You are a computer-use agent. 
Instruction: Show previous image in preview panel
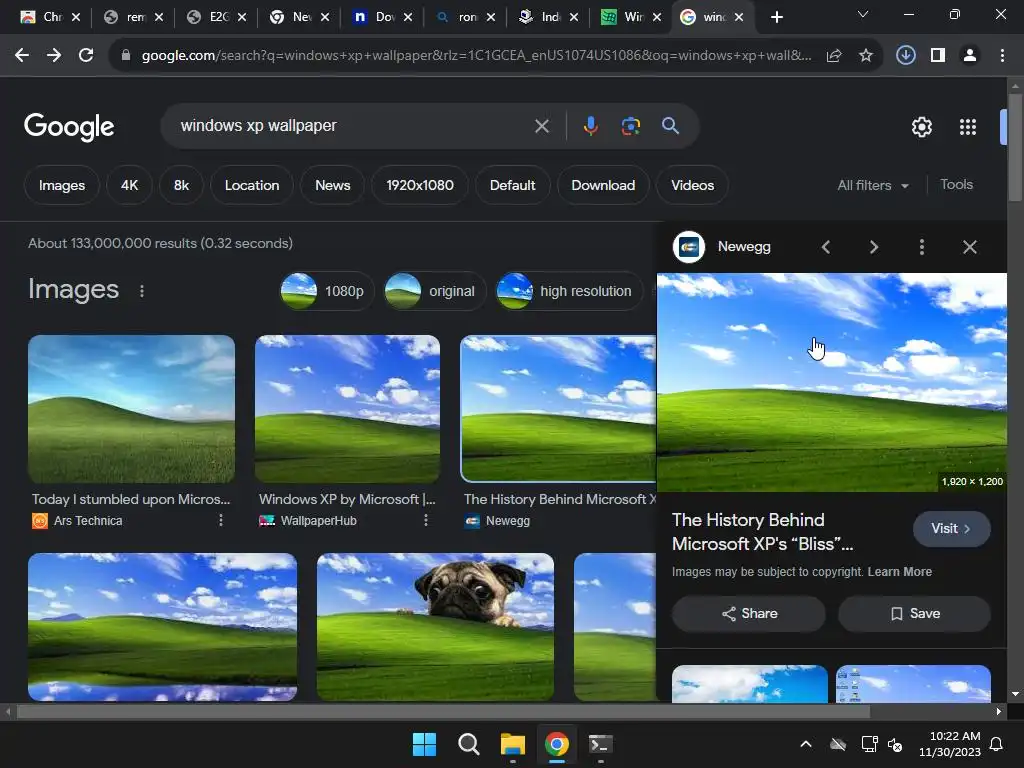pyautogui.click(x=826, y=247)
